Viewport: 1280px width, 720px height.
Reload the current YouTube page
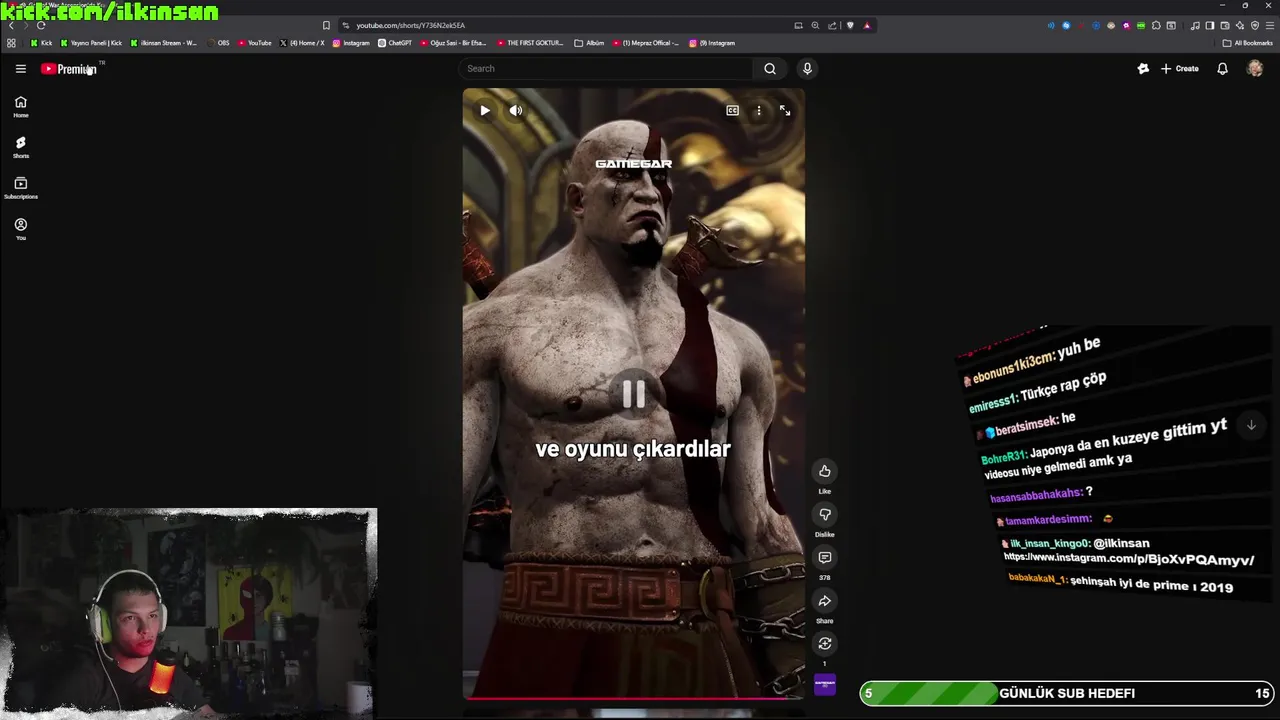click(x=40, y=25)
